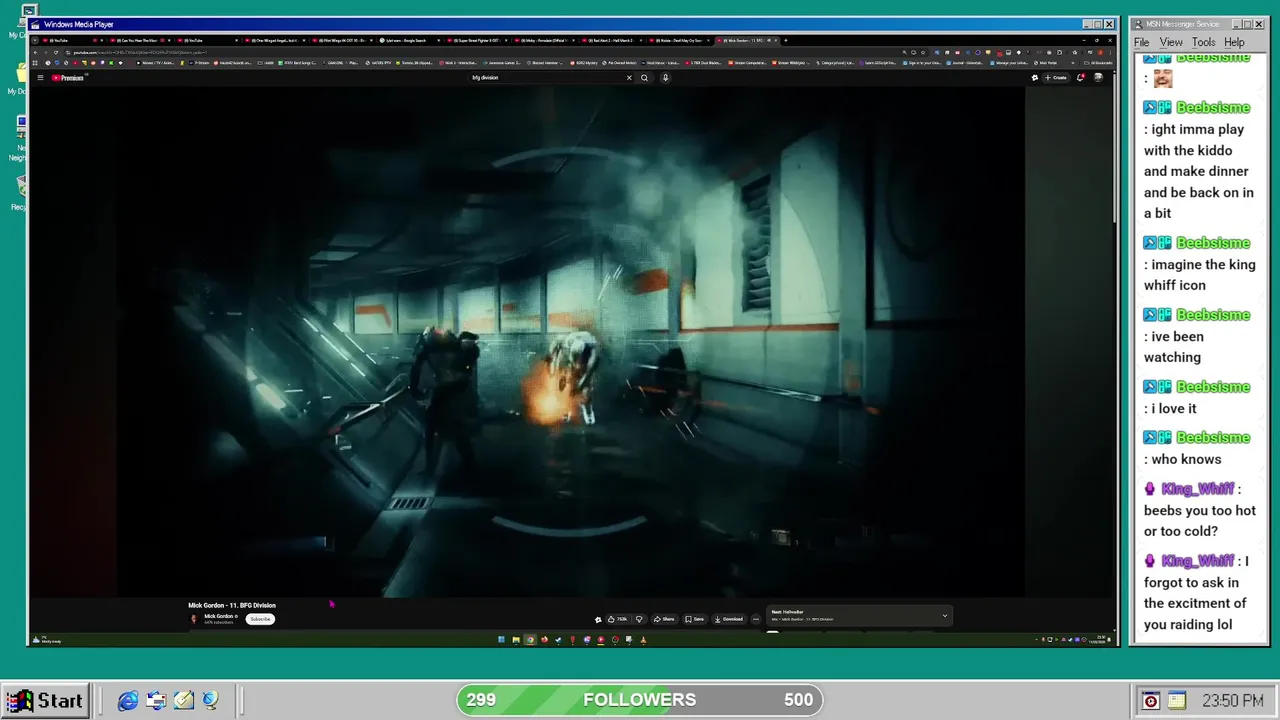Screen dimensions: 1280x720
Task: Open more actions ellipsis under video
Action: (x=756, y=619)
